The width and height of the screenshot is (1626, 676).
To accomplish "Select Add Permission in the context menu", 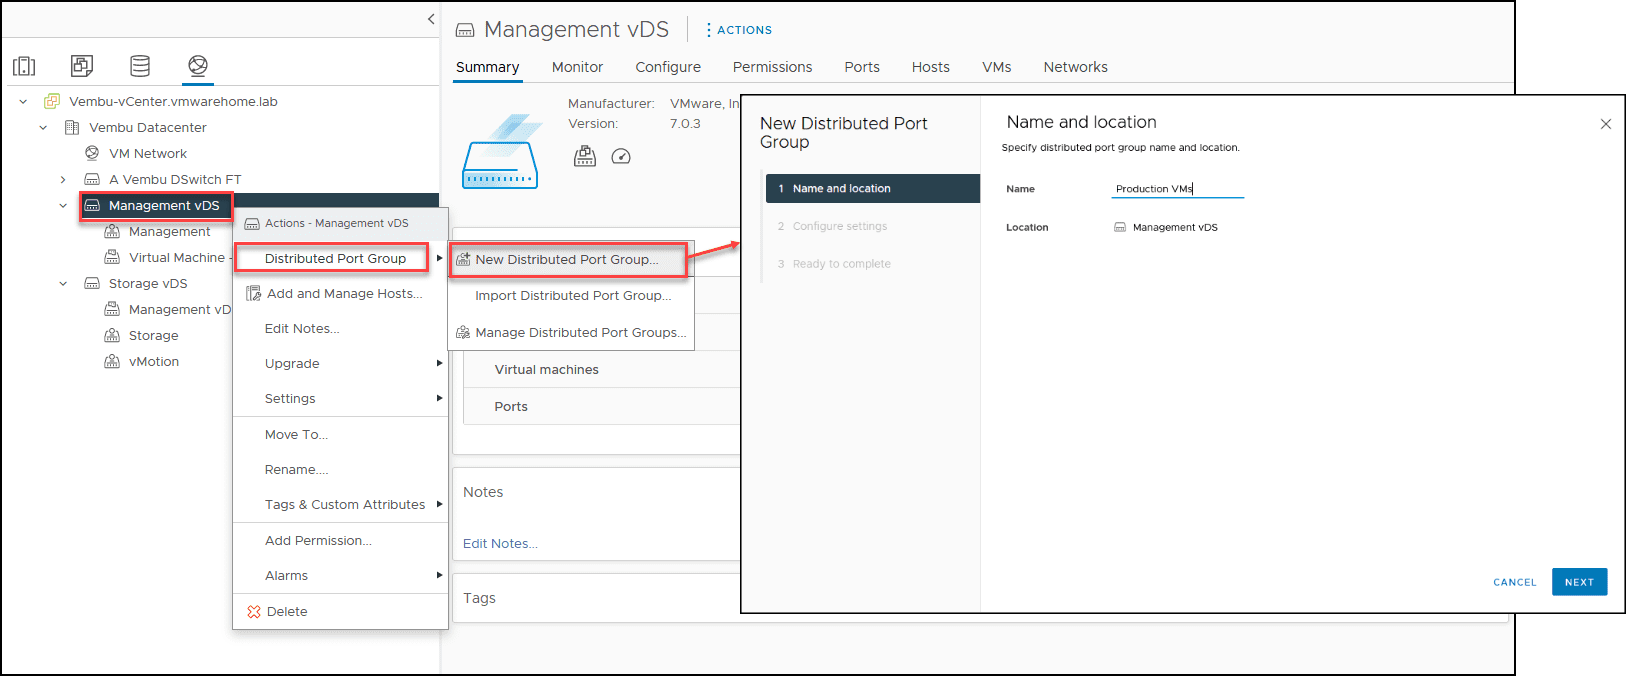I will tap(340, 540).
